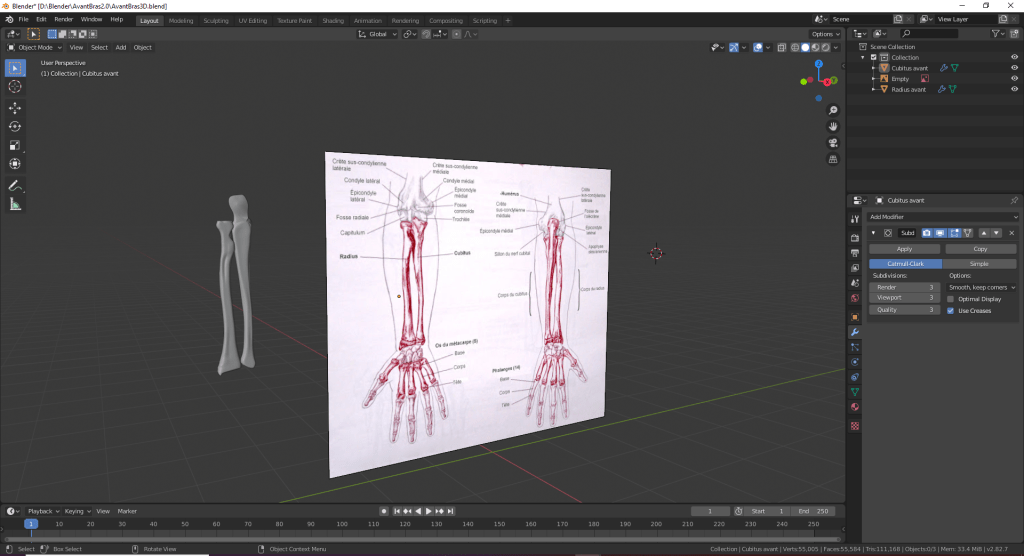Uncheck the Use Creases checkbox
This screenshot has height=556, width=1024.
coord(950,311)
